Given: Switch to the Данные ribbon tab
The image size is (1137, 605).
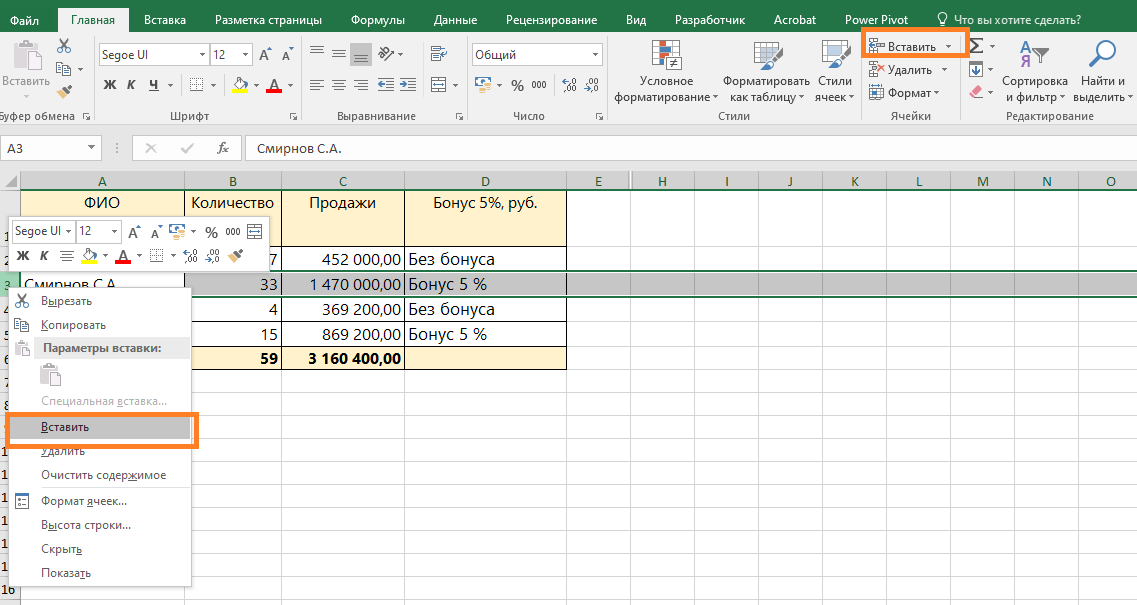Looking at the screenshot, I should point(456,19).
